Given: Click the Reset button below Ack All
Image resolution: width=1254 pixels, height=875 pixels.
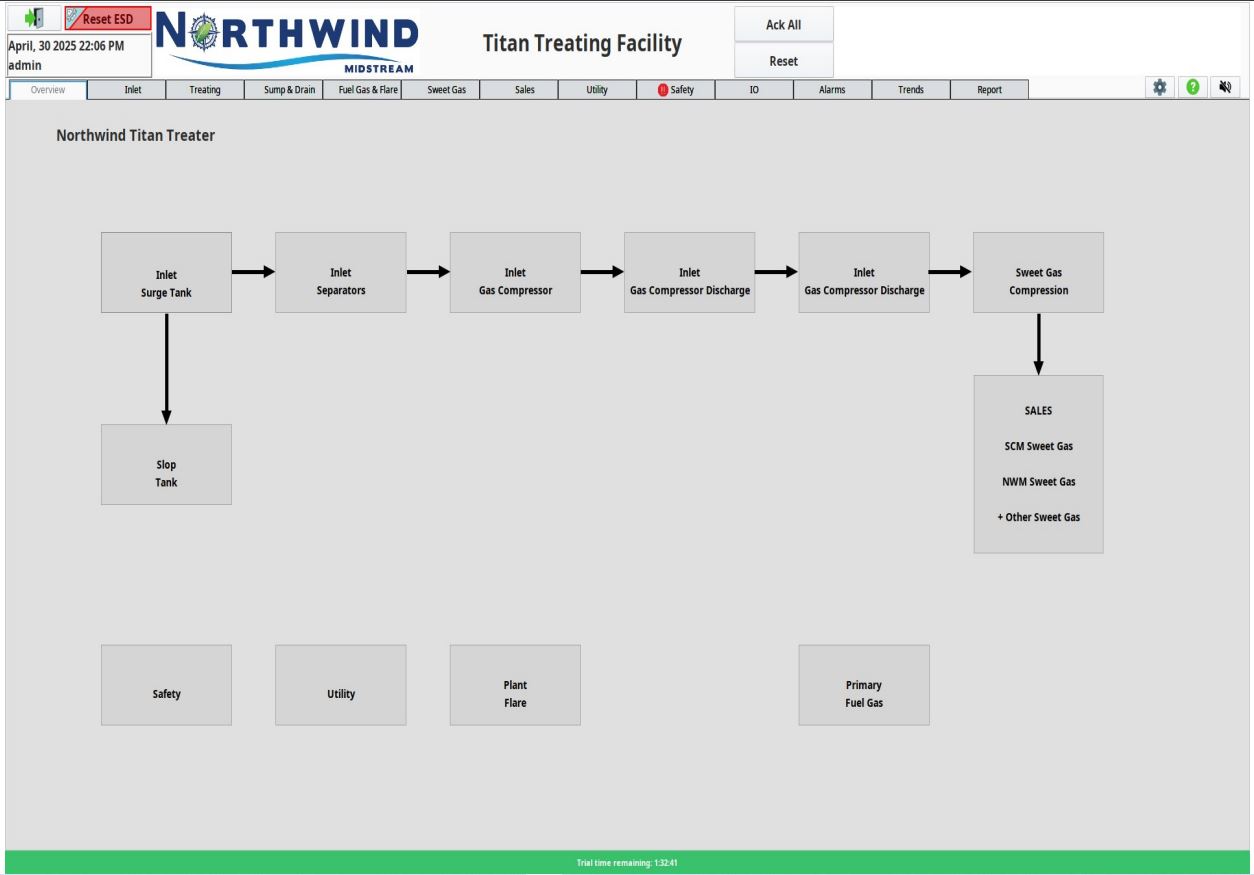Looking at the screenshot, I should tap(783, 61).
